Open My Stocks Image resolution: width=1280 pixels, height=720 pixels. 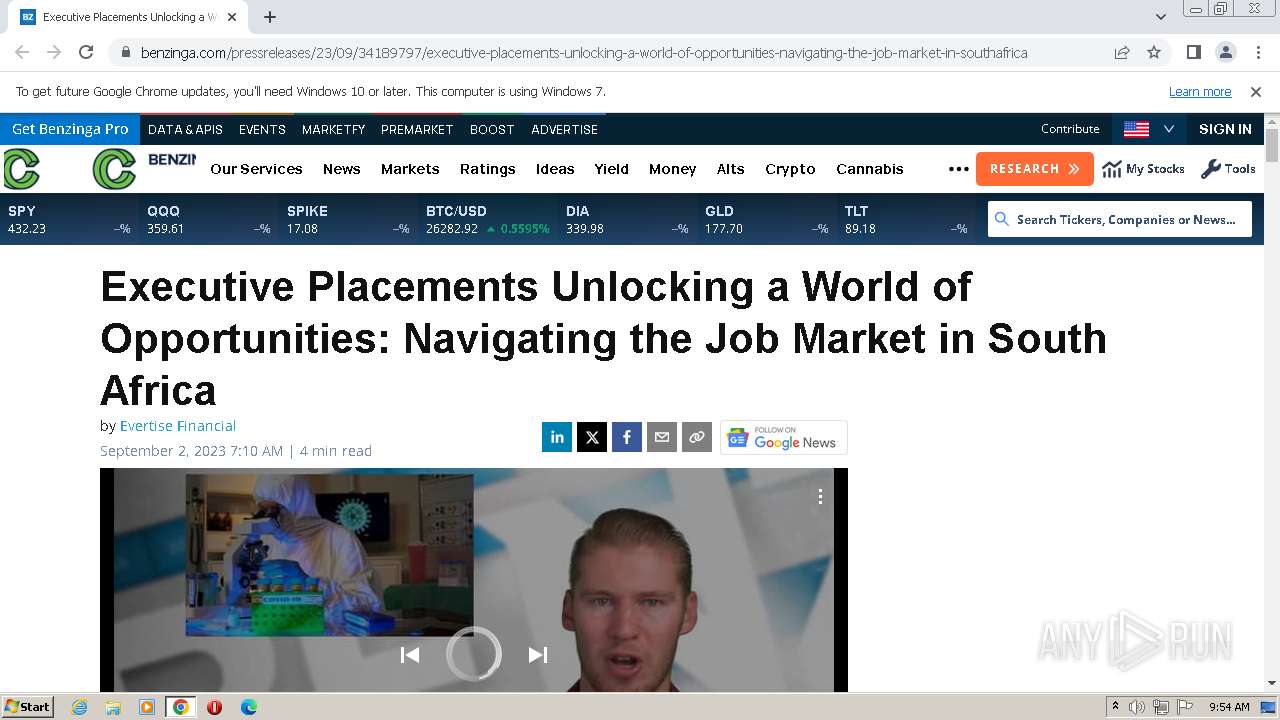(x=1144, y=169)
